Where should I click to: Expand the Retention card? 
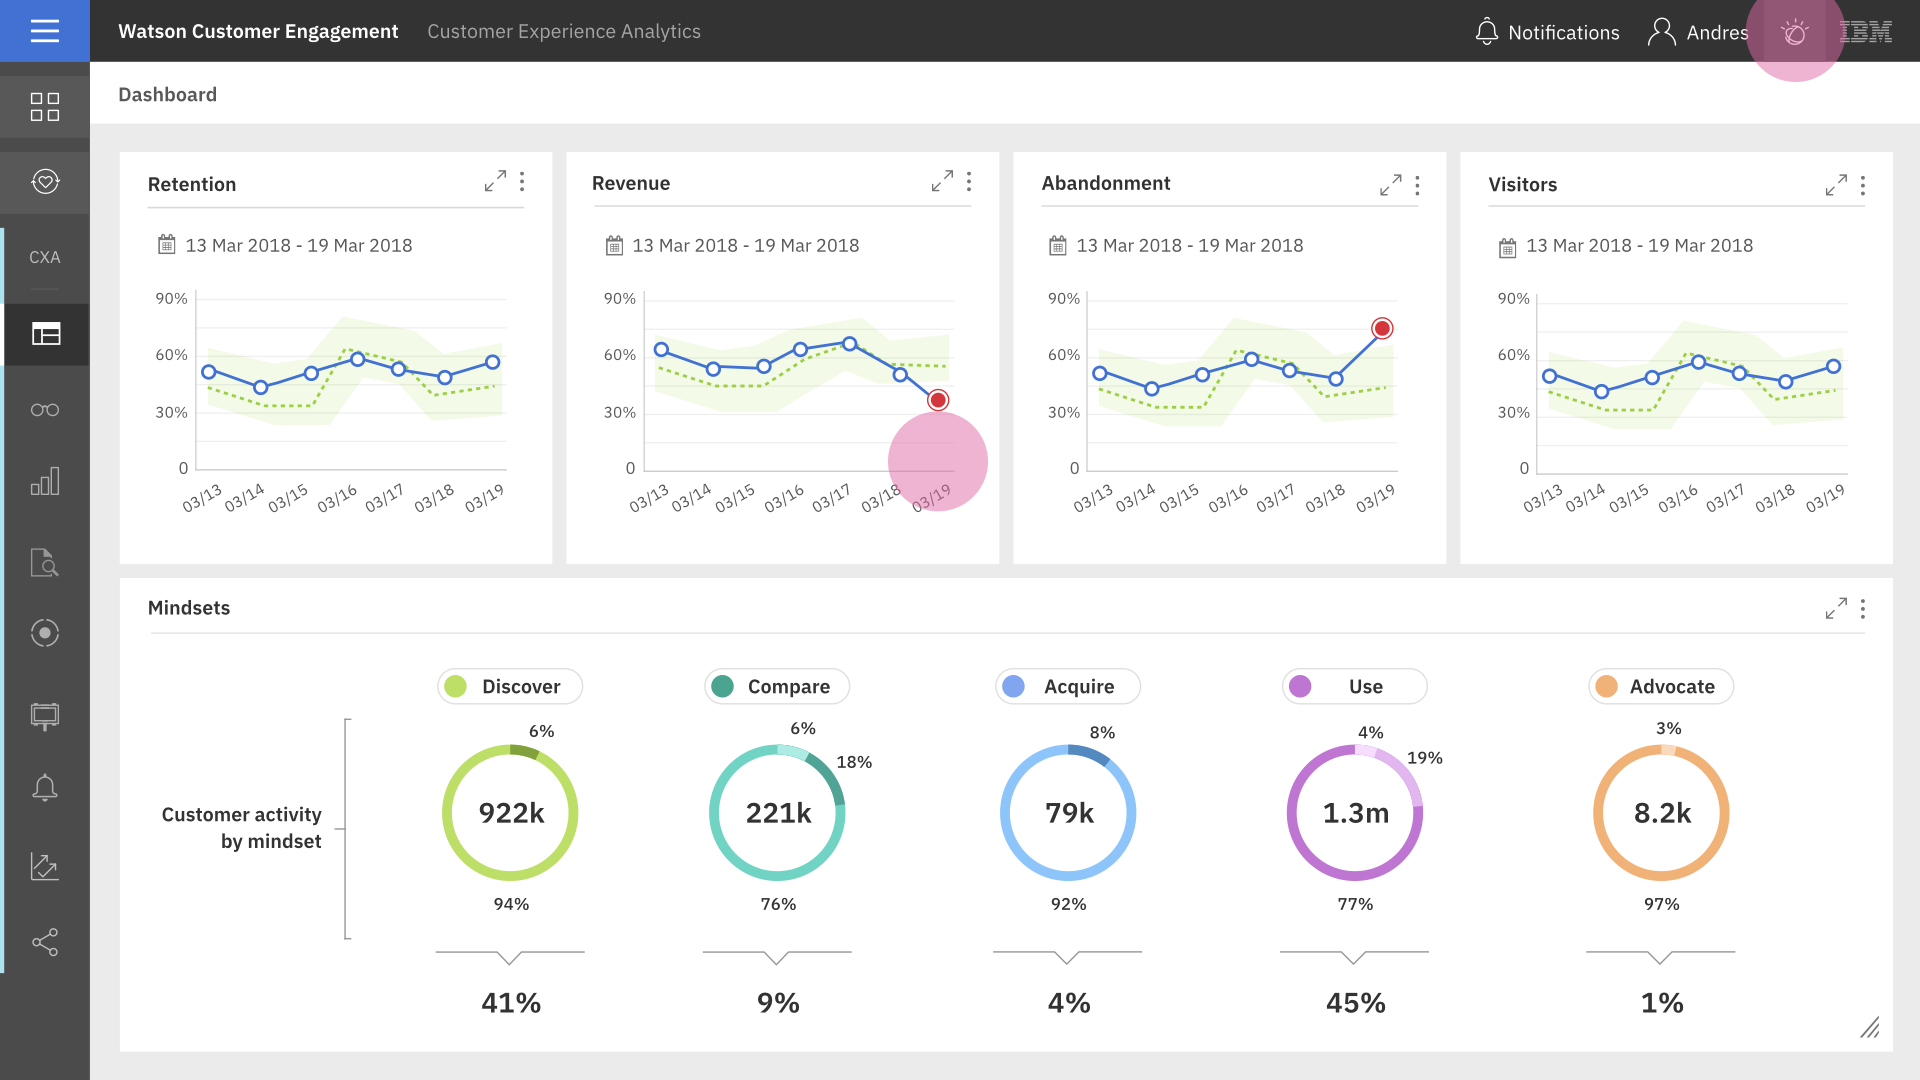click(x=495, y=181)
